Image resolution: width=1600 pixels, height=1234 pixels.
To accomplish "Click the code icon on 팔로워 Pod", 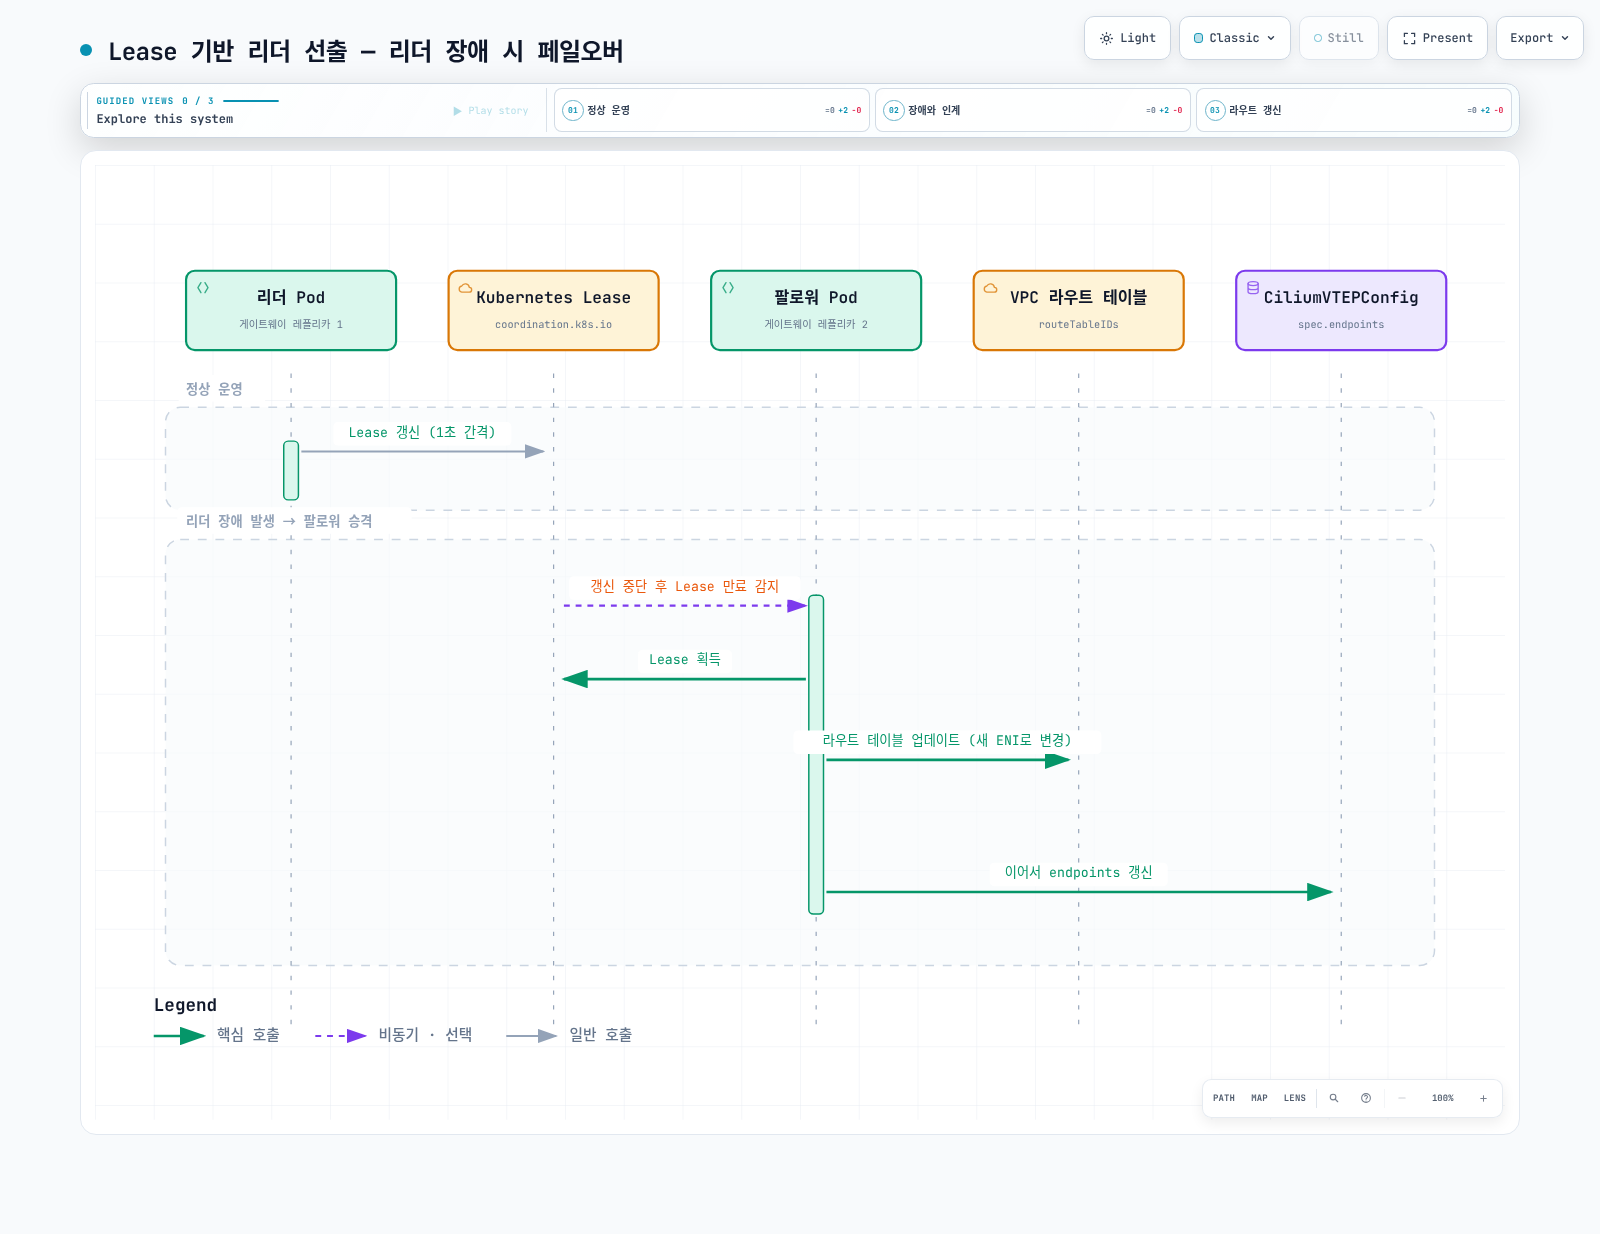I will coord(728,288).
